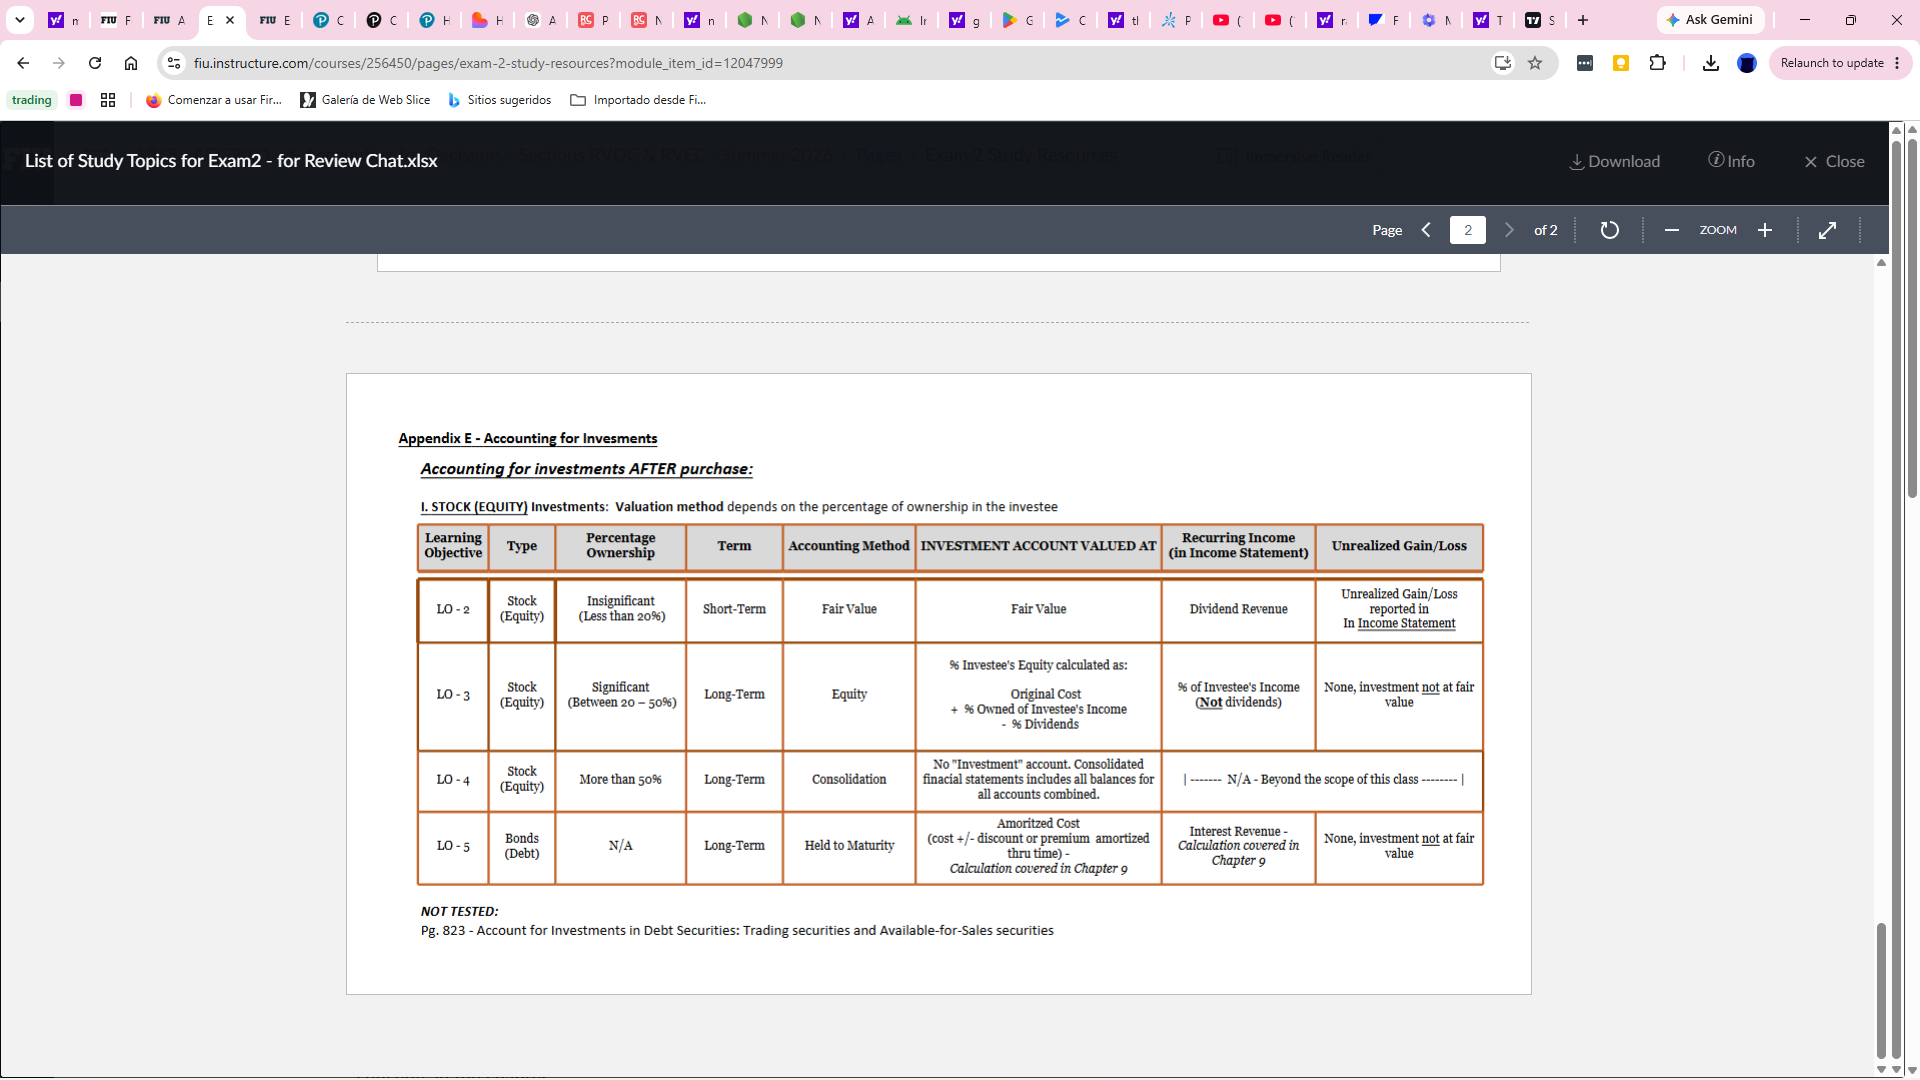The width and height of the screenshot is (1920, 1080).
Task: Click the Unrealized Gain/Loss column header
Action: pos(1399,546)
